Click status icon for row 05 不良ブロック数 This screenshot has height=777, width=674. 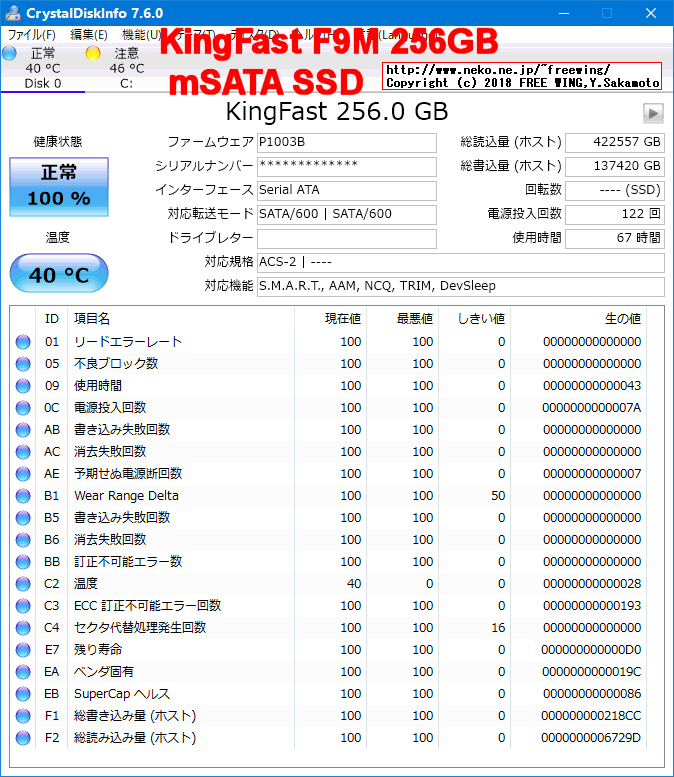pyautogui.click(x=23, y=364)
